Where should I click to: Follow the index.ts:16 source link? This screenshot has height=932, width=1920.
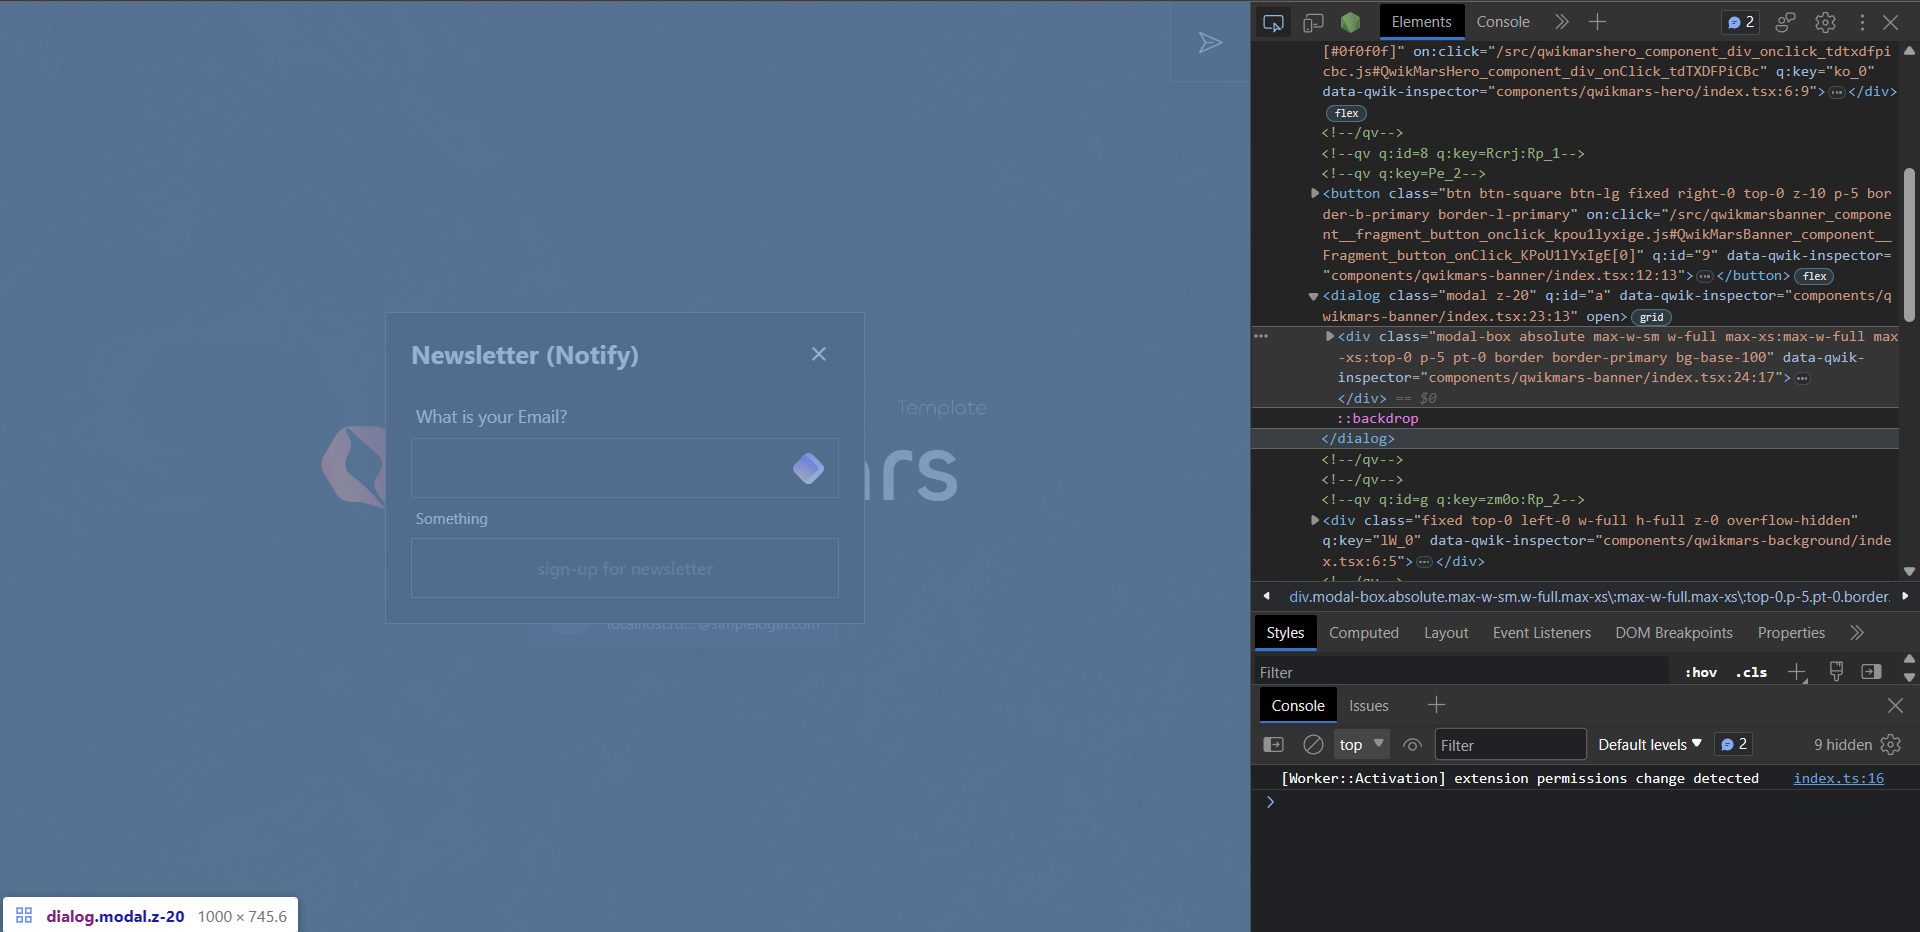1838,778
